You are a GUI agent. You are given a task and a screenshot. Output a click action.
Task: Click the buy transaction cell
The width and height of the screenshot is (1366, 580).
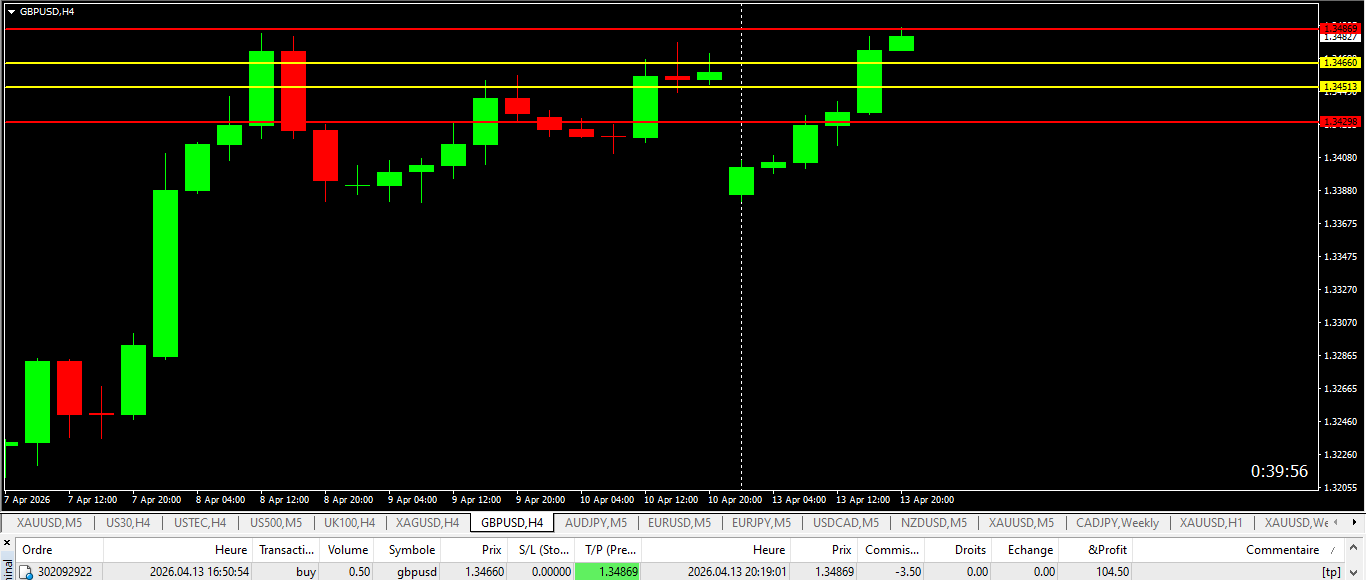tap(306, 572)
